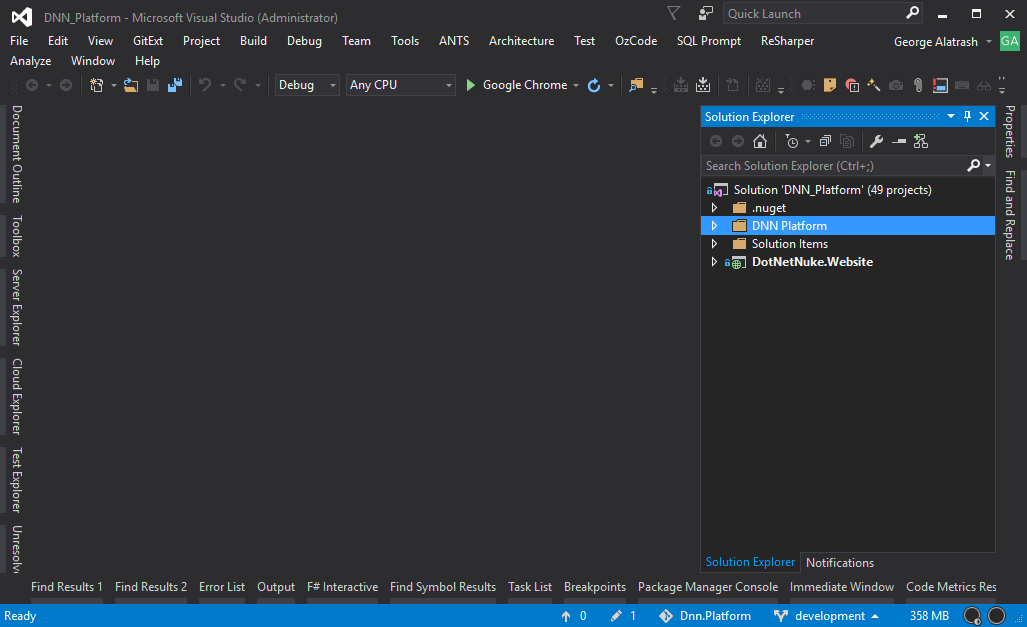1027x627 pixels.
Task: Open the Output tab
Action: (276, 587)
